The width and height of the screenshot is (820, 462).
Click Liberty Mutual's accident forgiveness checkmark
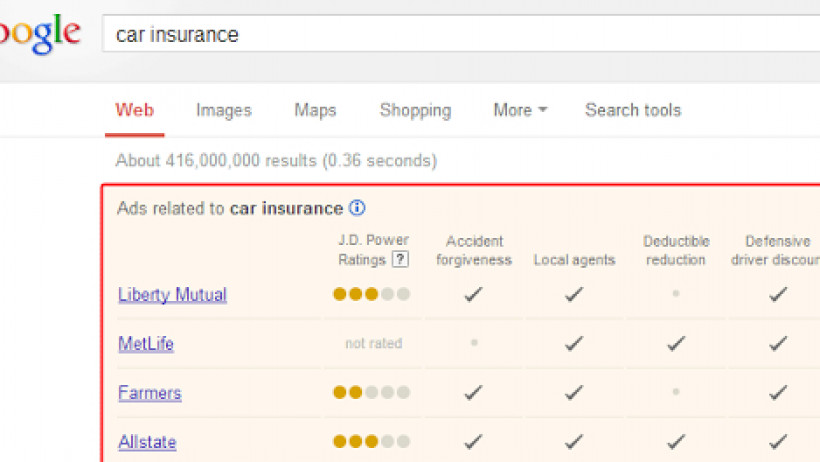(473, 294)
